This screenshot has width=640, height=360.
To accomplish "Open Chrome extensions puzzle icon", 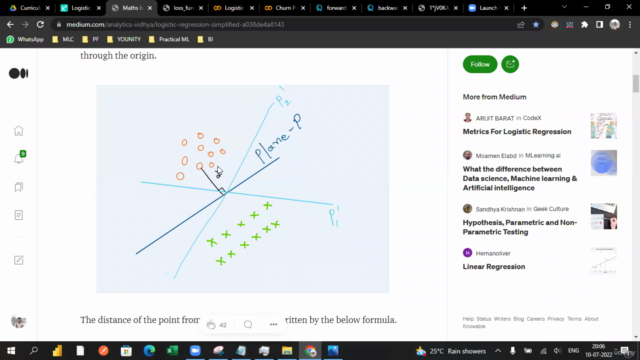I will (x=584, y=25).
